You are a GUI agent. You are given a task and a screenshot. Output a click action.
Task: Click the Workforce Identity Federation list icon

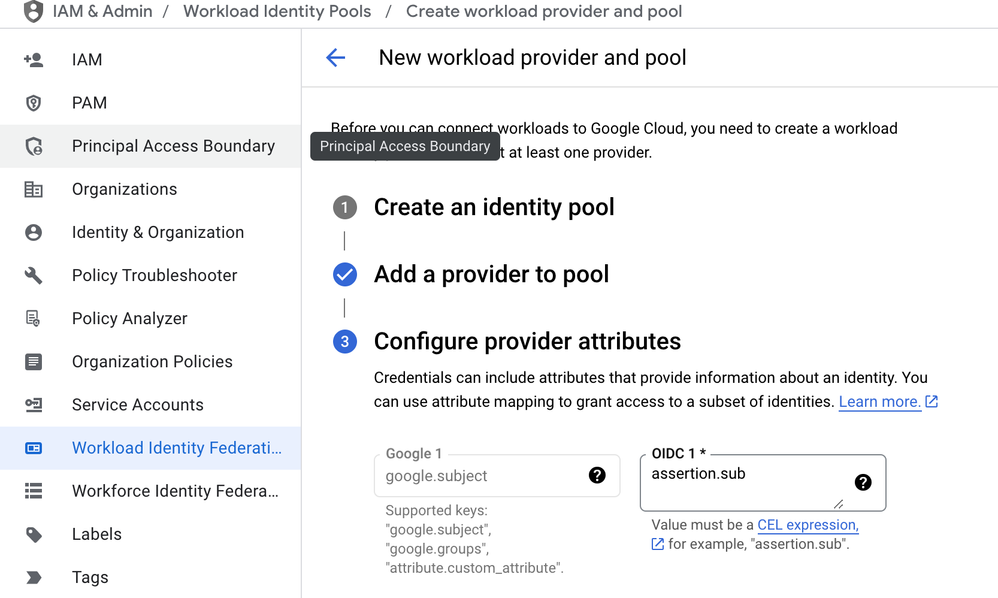33,491
